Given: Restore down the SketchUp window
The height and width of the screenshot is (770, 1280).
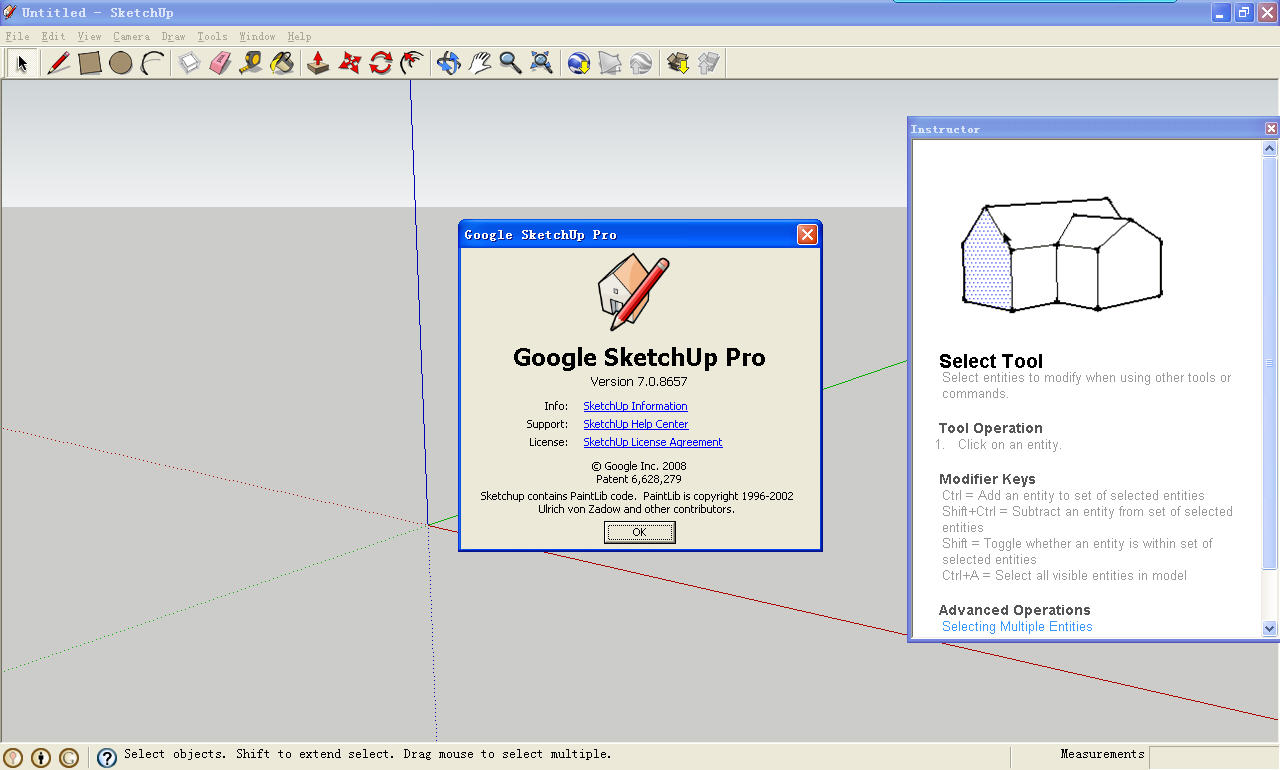Looking at the screenshot, I should 1244,12.
